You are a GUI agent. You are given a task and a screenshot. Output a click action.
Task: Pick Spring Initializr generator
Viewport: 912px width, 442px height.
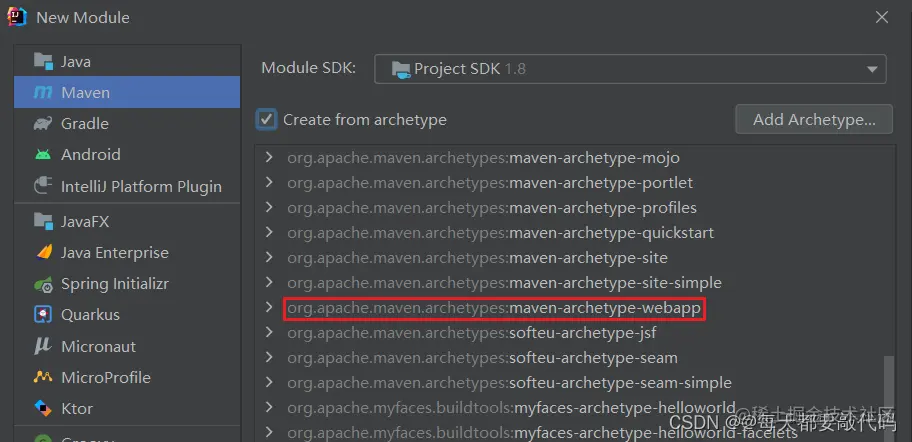(x=127, y=284)
